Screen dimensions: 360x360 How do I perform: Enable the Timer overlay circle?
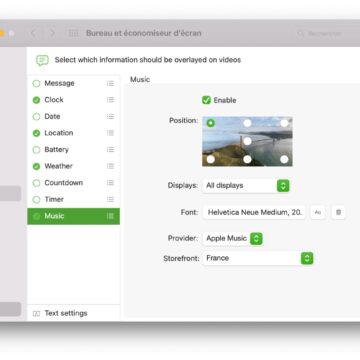(36, 200)
